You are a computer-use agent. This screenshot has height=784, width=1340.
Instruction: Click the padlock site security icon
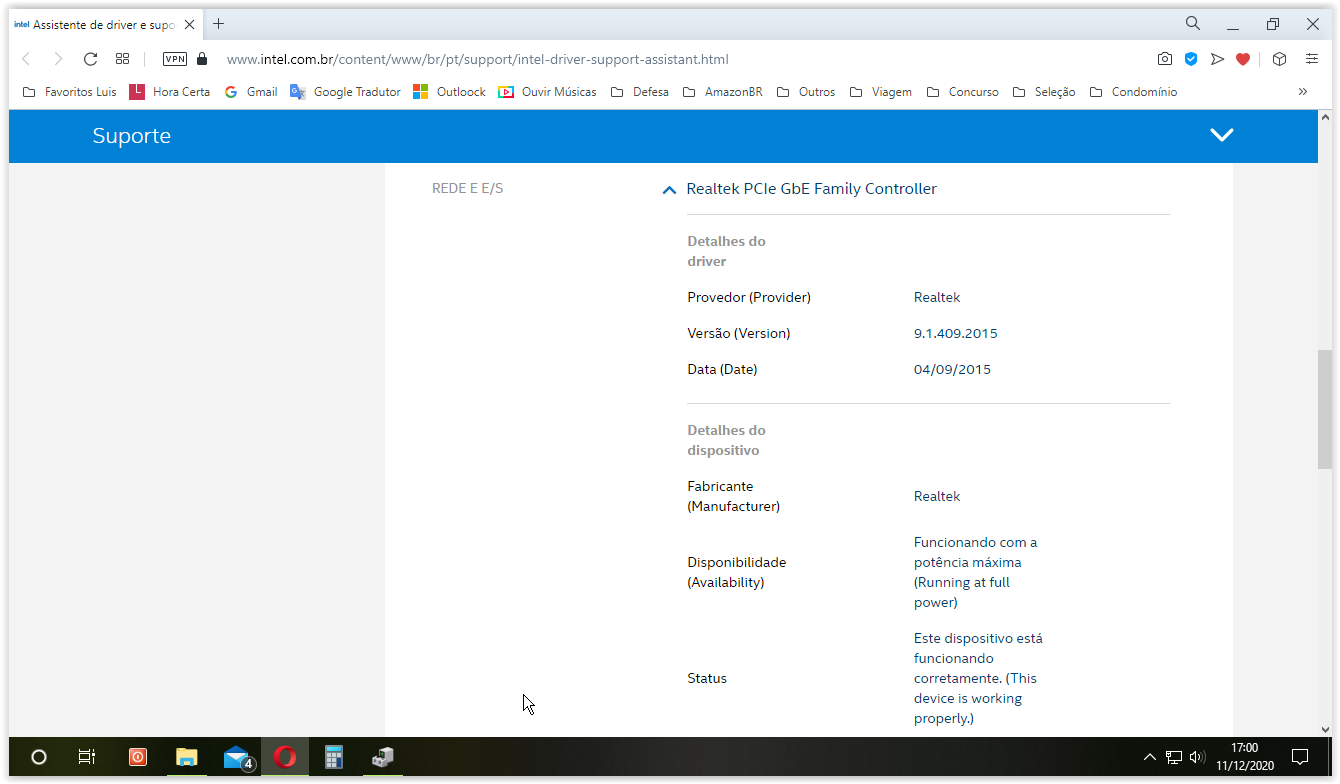(x=202, y=59)
